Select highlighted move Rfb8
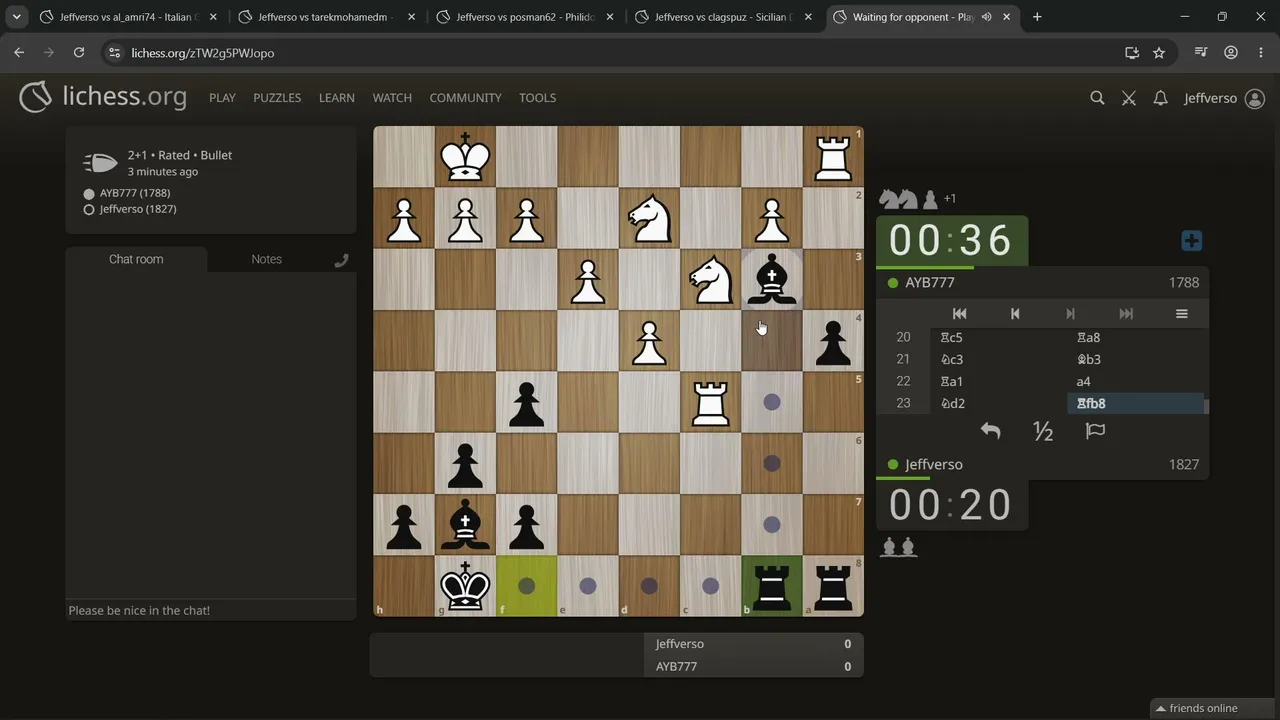The image size is (1280, 720). click(x=1136, y=403)
